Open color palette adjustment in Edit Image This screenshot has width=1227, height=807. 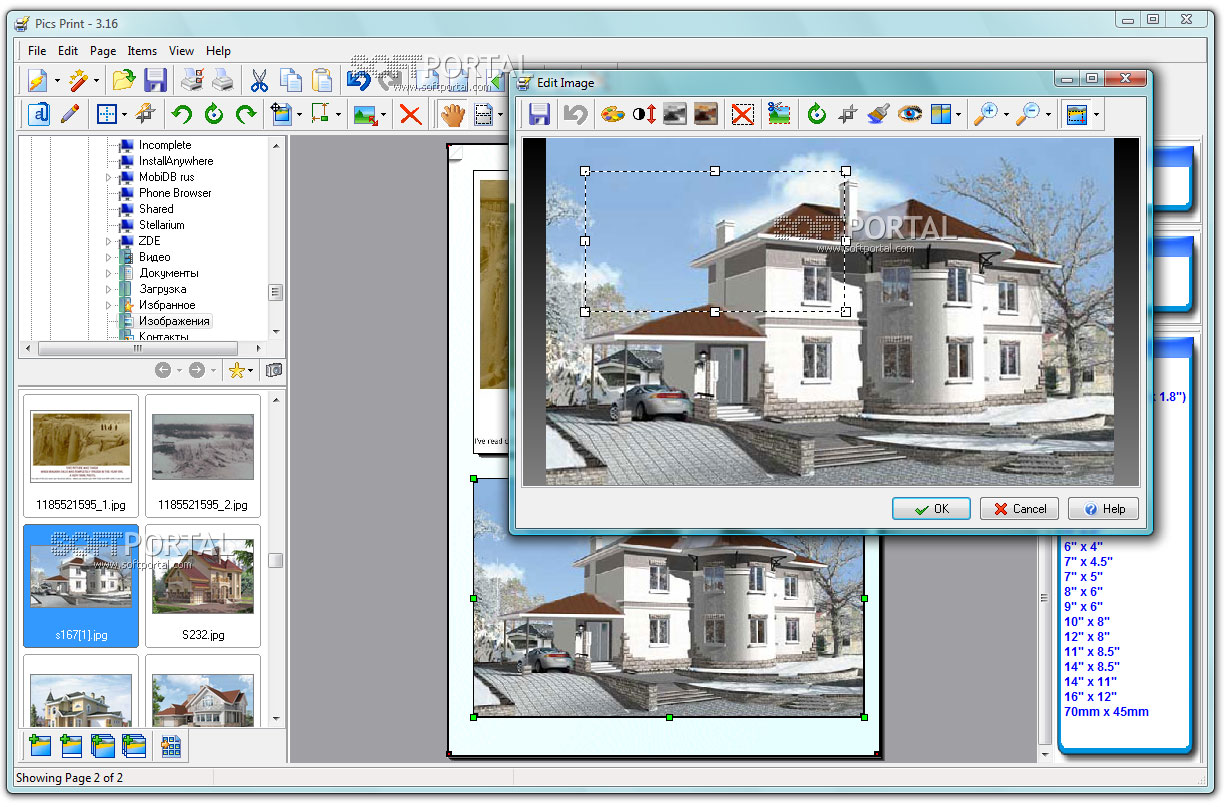pyautogui.click(x=612, y=114)
